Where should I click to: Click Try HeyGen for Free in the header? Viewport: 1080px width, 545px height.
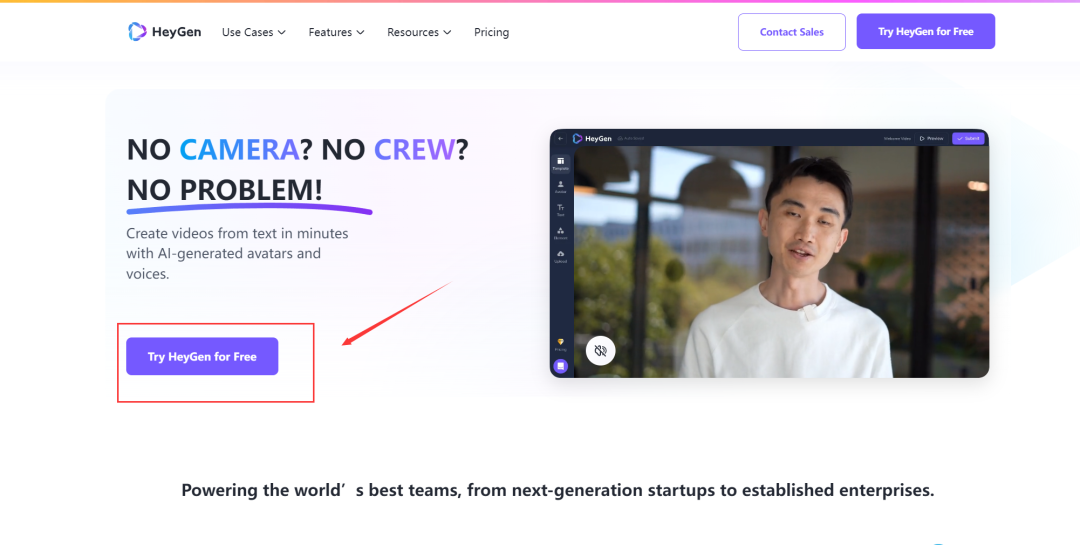pyautogui.click(x=925, y=32)
